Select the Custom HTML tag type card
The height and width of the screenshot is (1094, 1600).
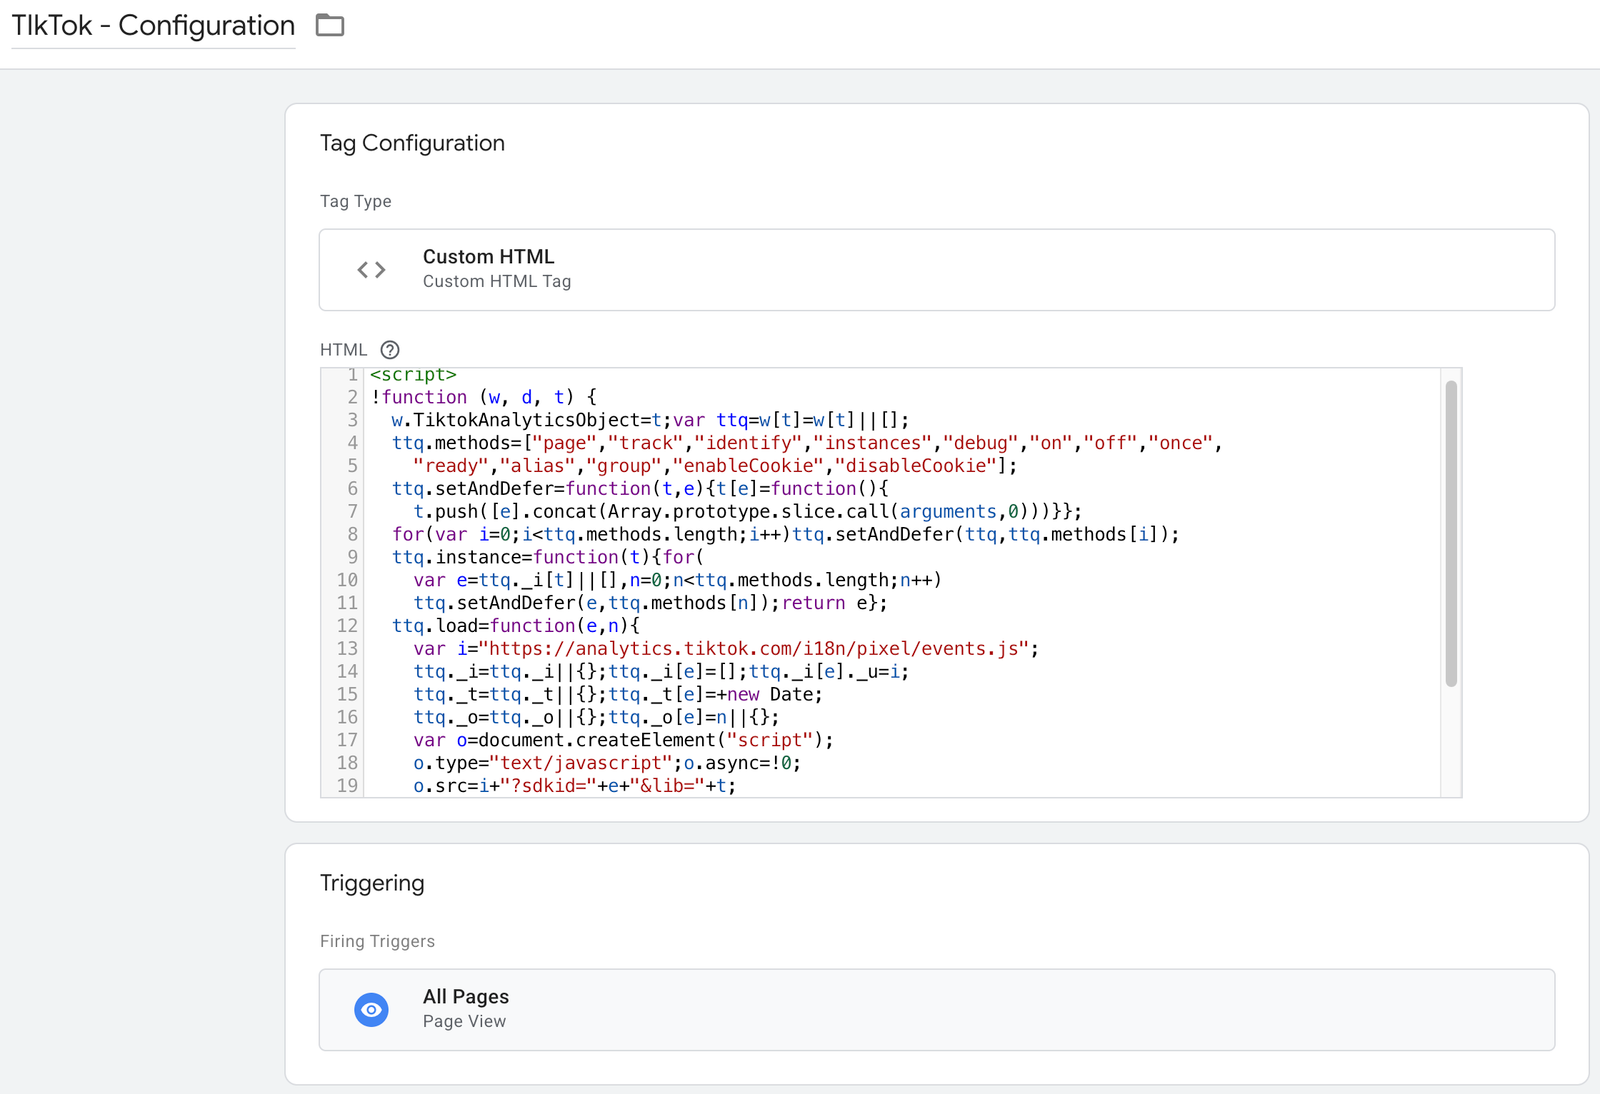(937, 270)
